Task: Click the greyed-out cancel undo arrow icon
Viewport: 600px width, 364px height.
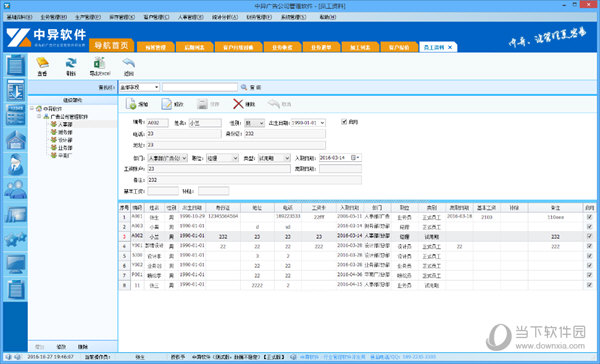Action: pos(274,103)
